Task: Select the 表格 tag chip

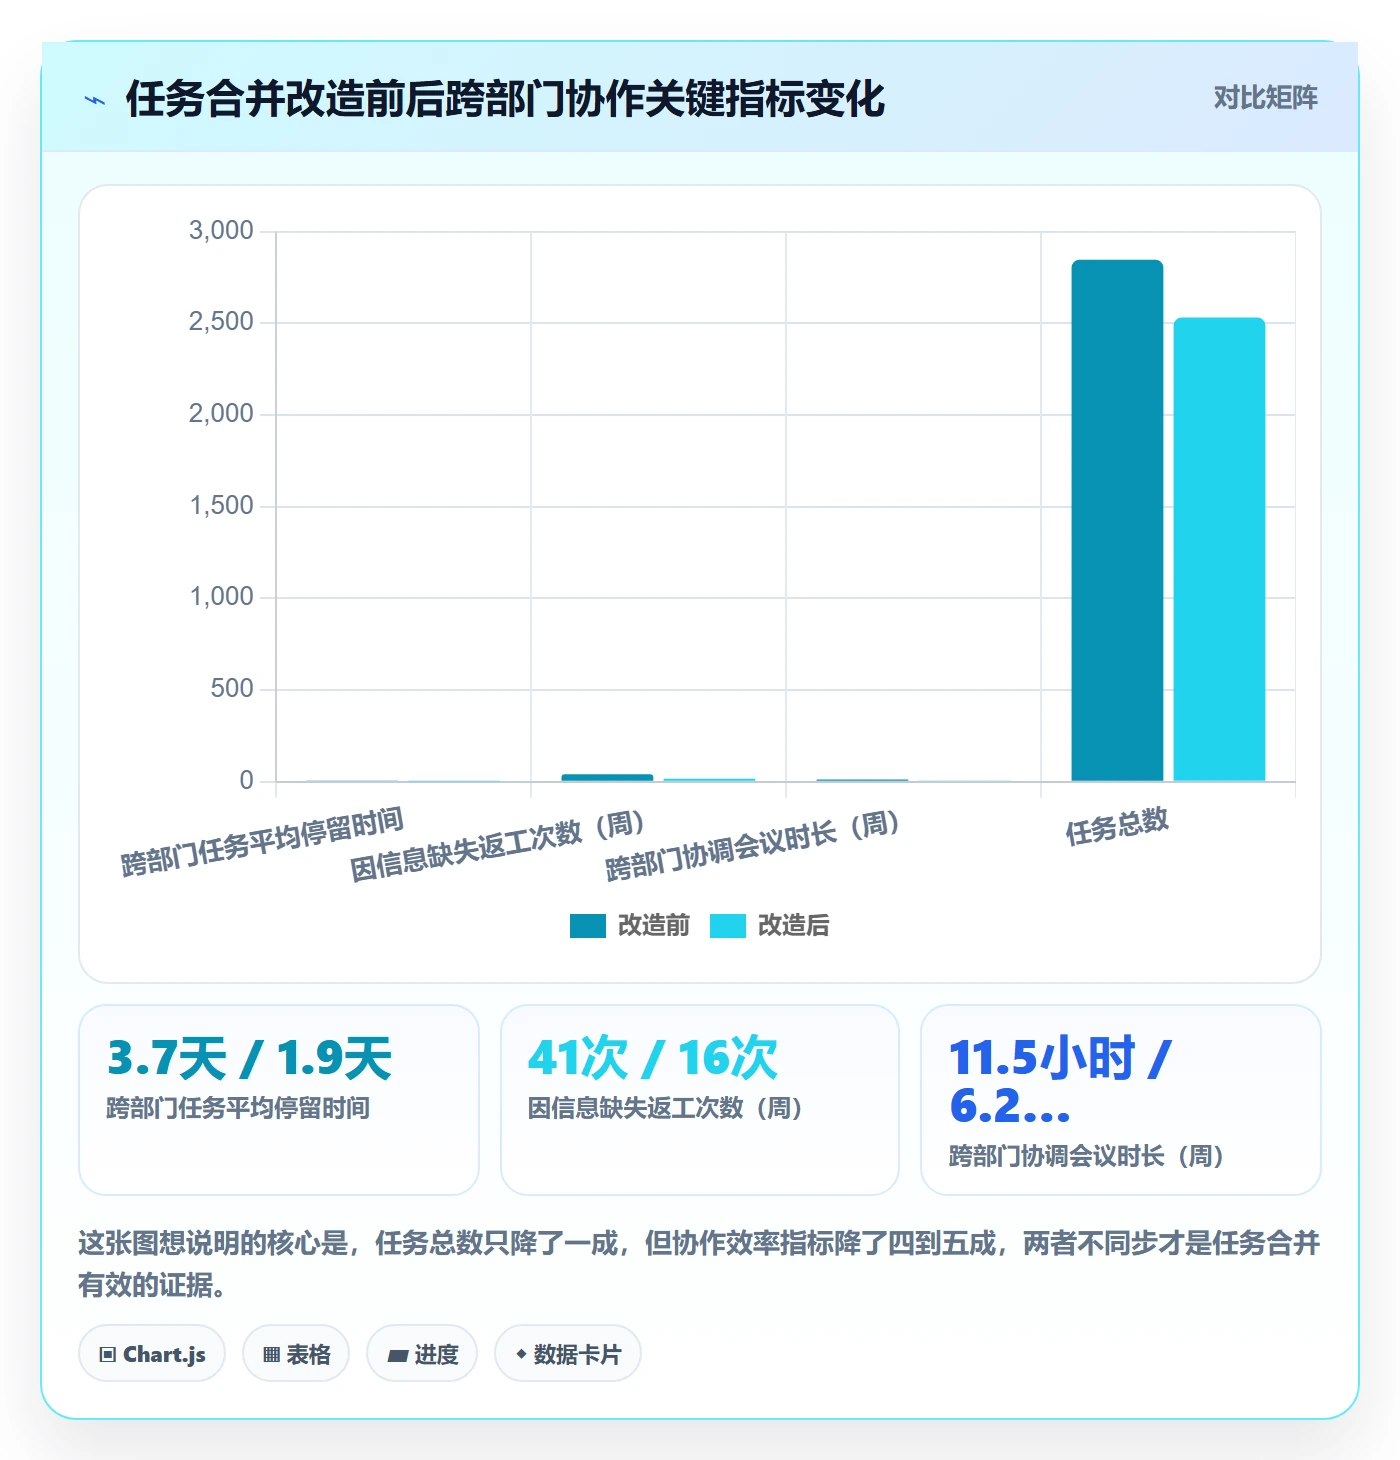Action: click(x=296, y=1354)
